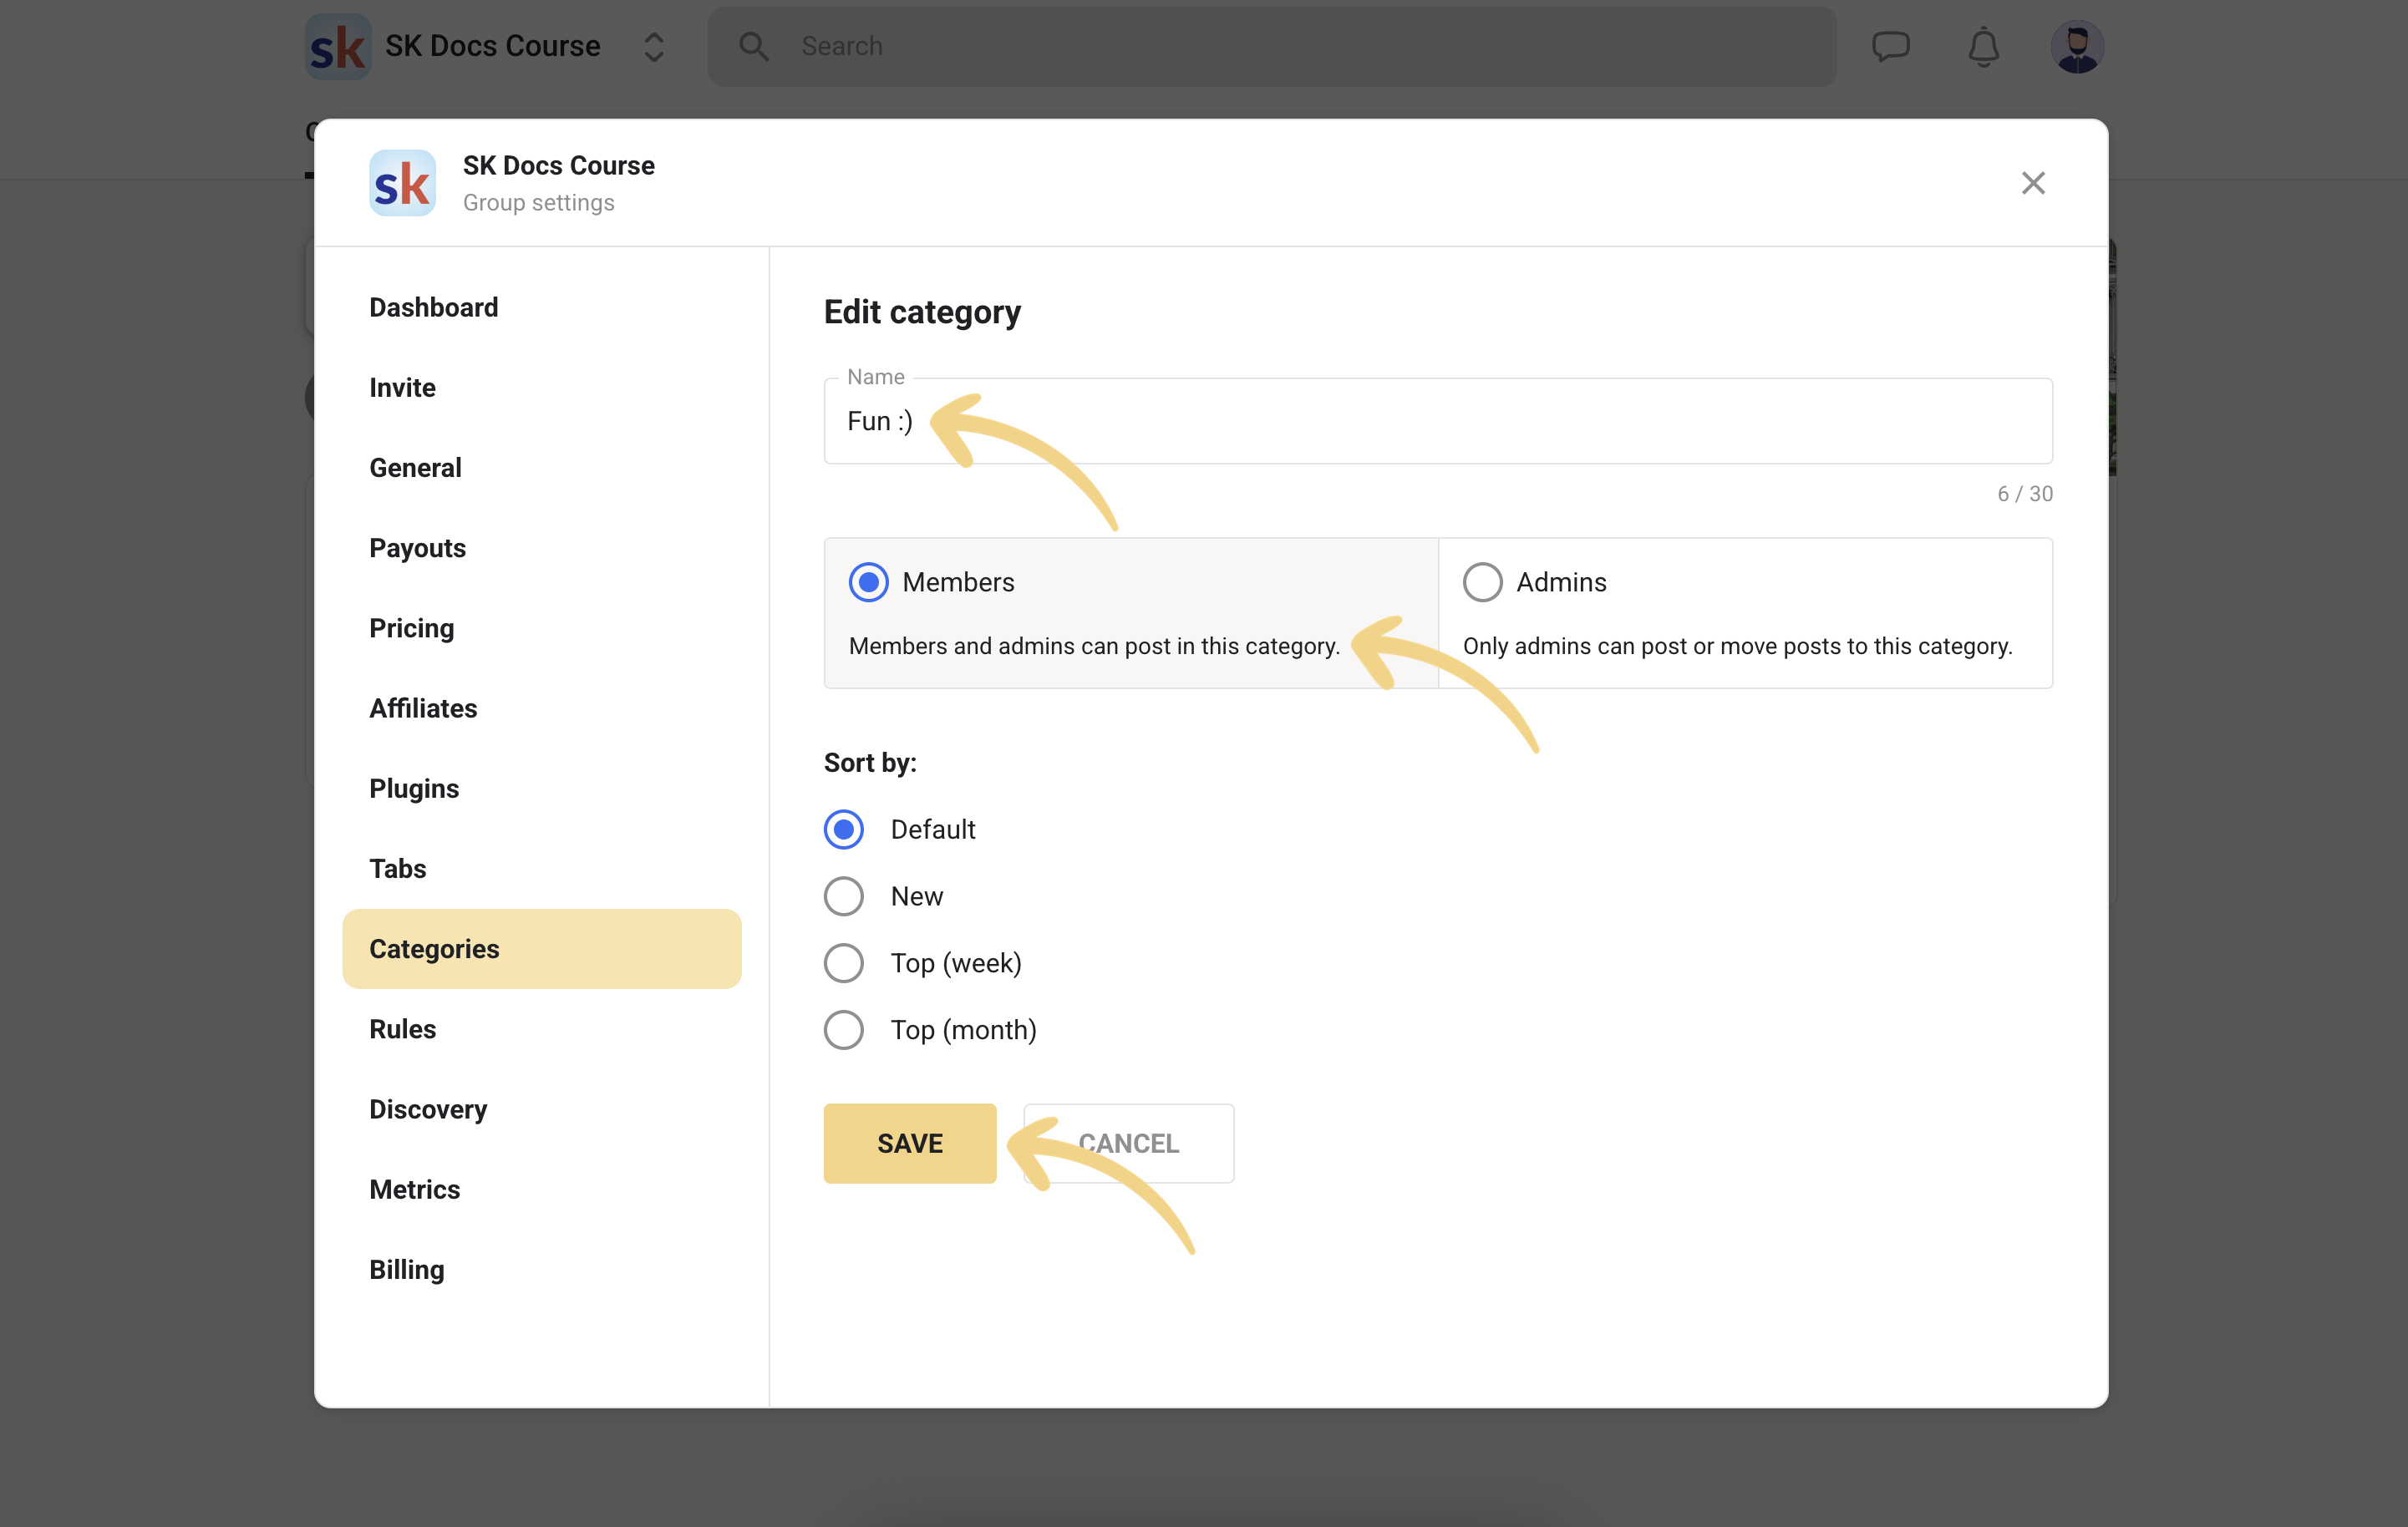Click the Sort by: label

tap(870, 763)
